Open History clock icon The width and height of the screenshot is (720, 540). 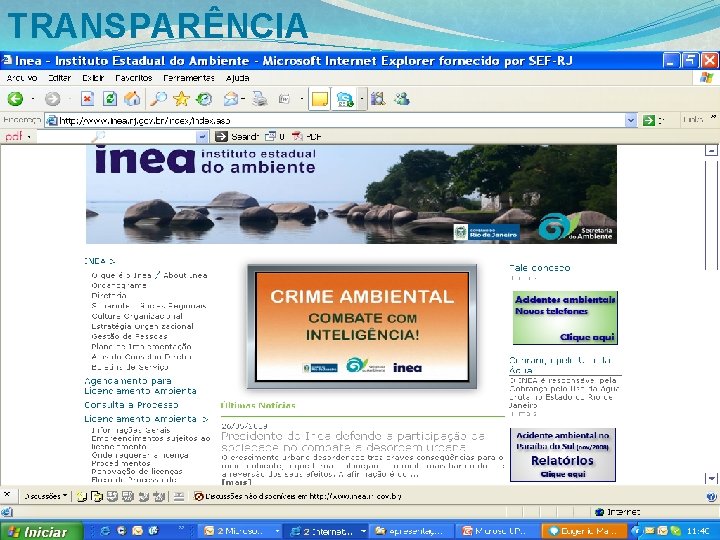point(204,98)
